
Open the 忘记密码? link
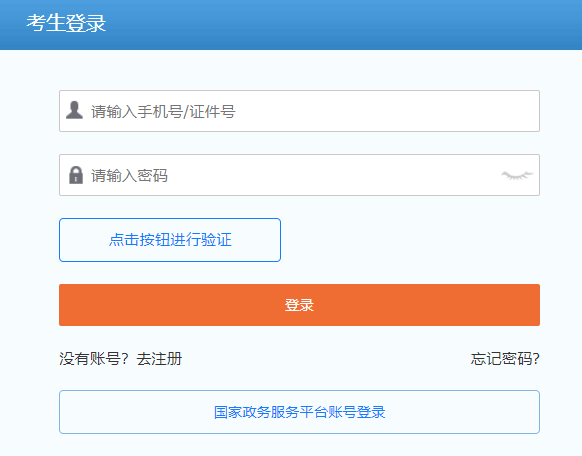(505, 359)
